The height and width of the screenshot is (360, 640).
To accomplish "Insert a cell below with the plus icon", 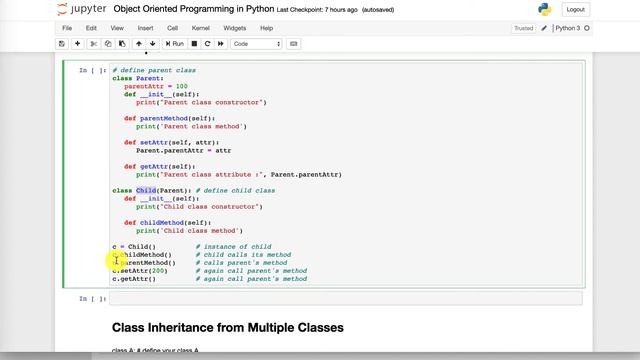I will [77, 44].
